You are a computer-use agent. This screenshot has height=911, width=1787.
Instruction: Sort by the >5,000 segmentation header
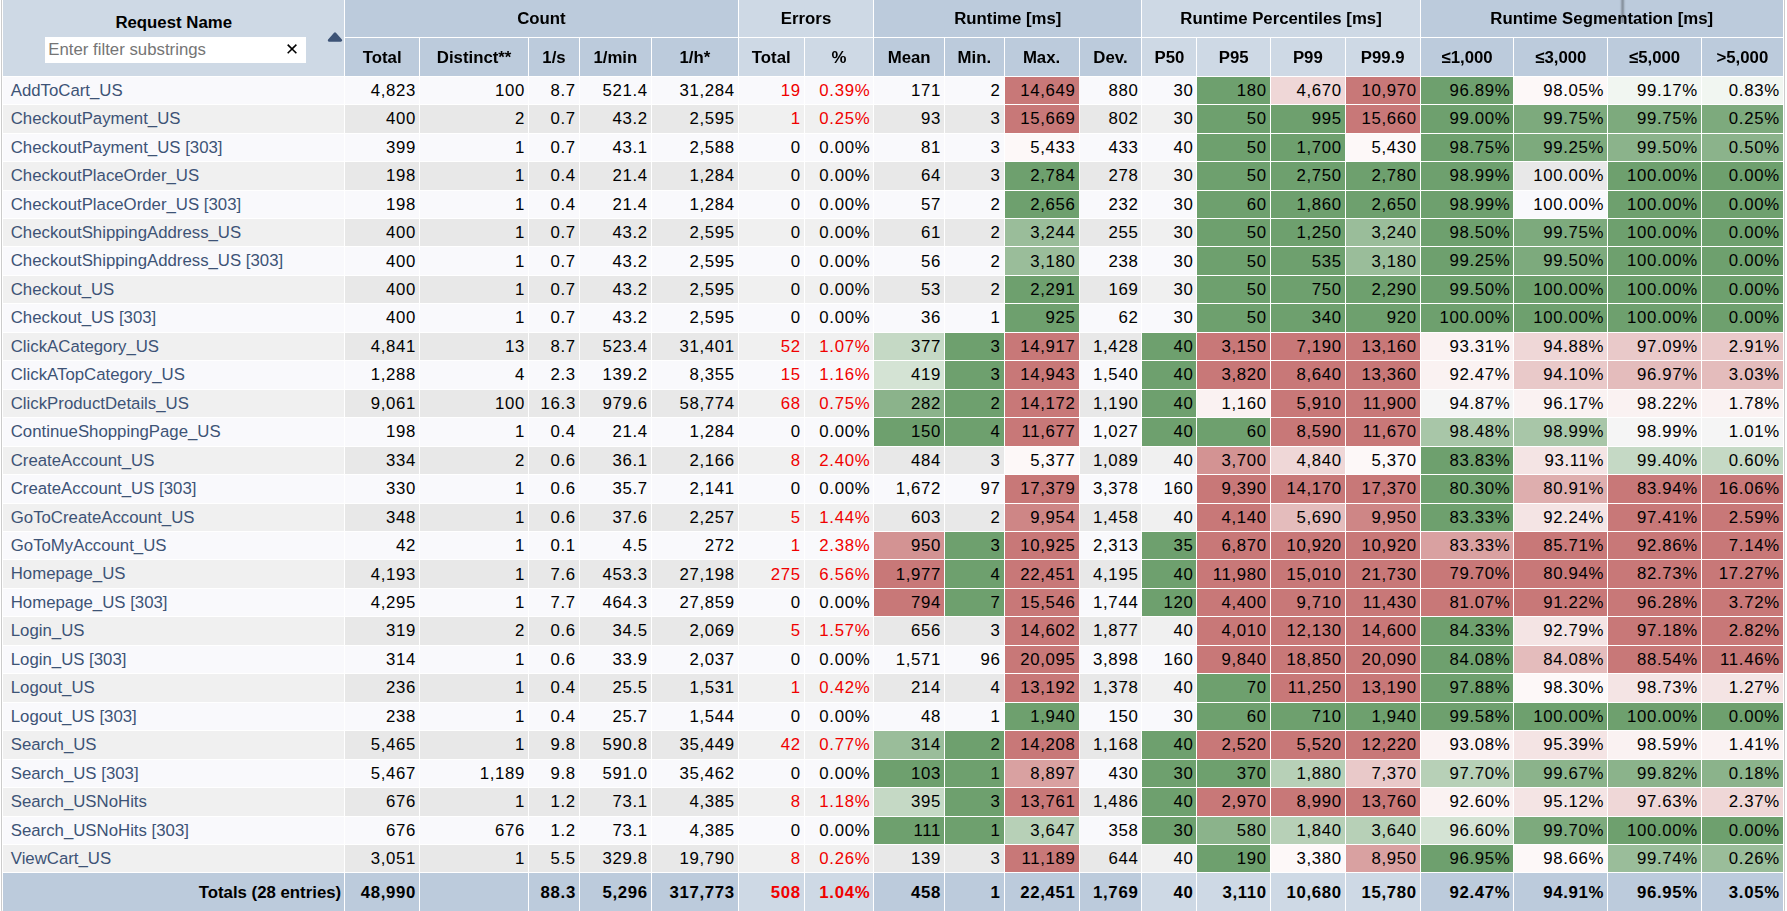[x=1741, y=58]
